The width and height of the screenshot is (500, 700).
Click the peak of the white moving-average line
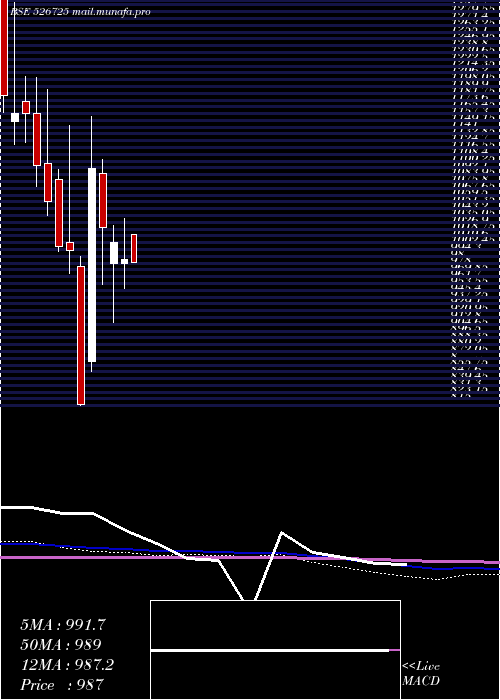282,532
